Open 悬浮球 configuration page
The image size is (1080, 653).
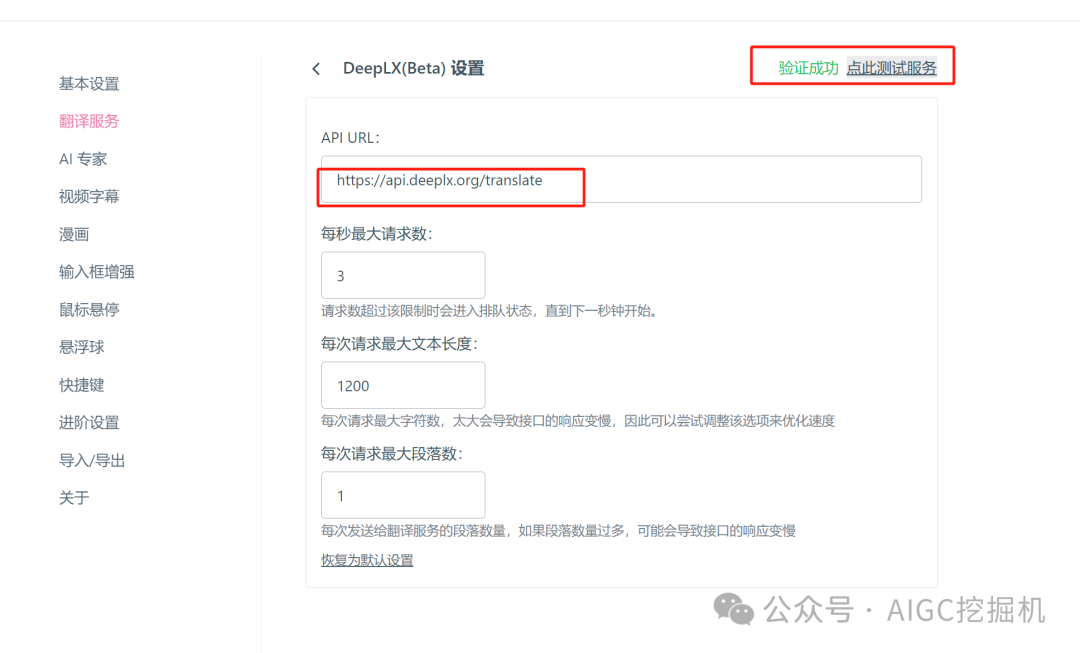[81, 347]
